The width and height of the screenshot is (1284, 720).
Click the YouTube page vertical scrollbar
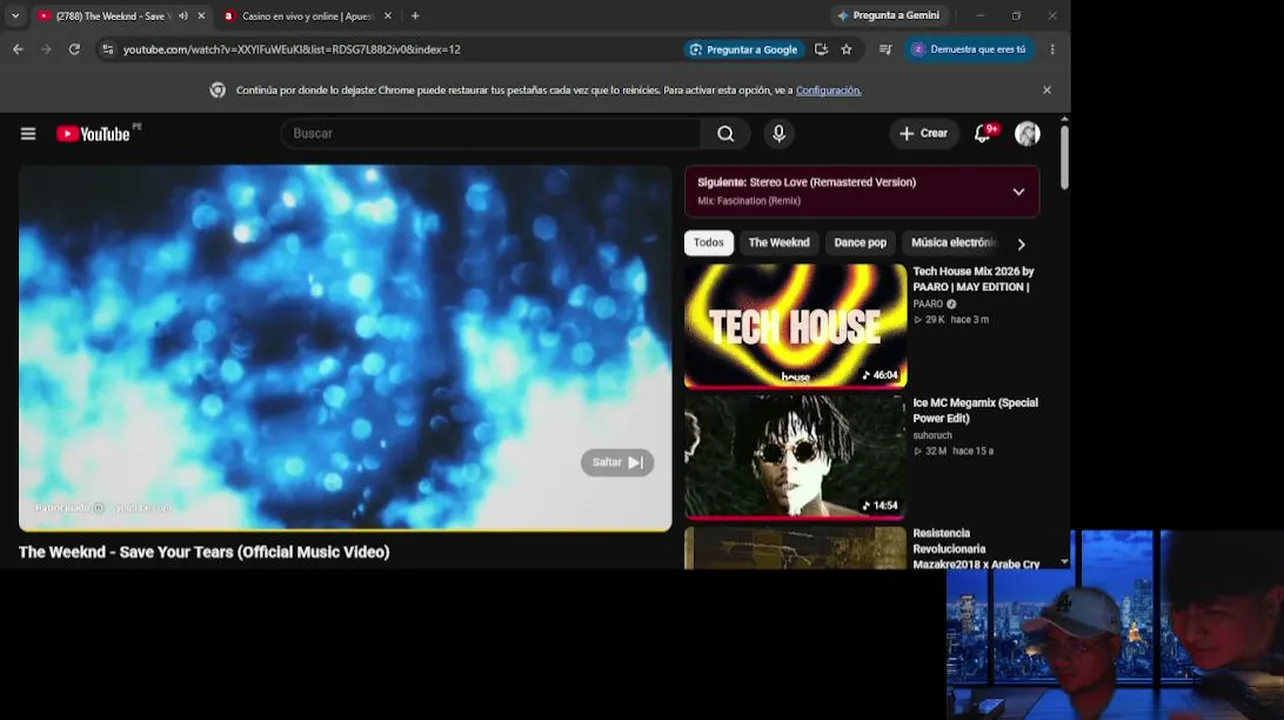(1064, 155)
